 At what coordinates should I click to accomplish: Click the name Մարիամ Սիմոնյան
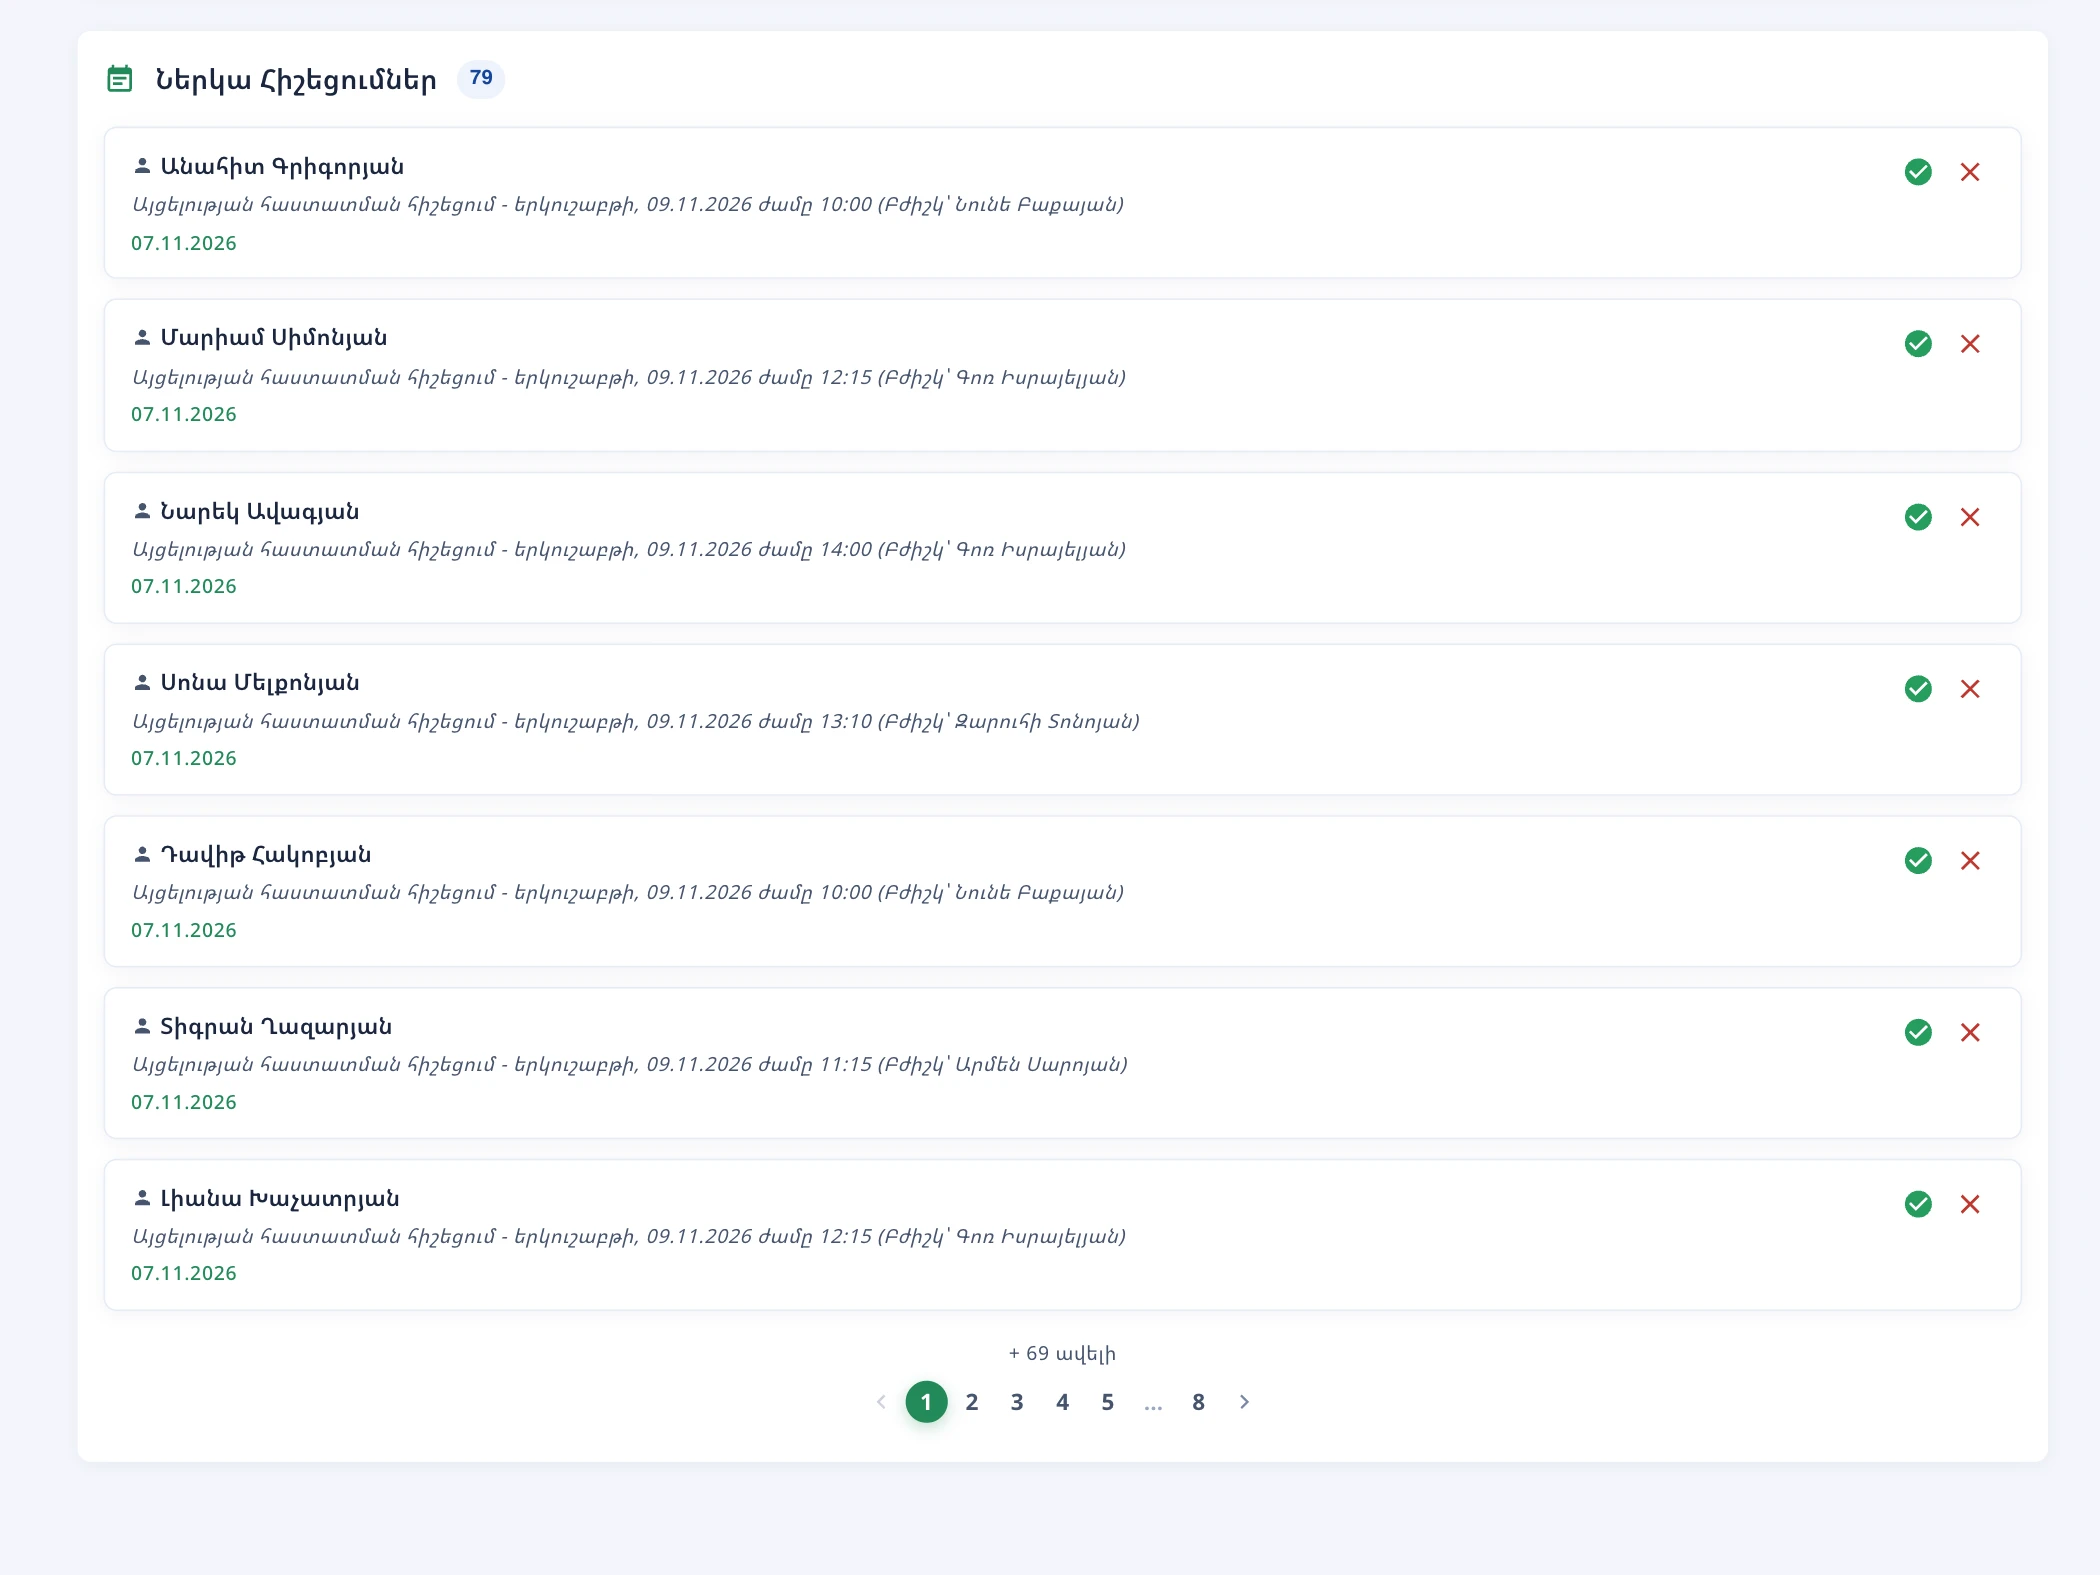274,338
